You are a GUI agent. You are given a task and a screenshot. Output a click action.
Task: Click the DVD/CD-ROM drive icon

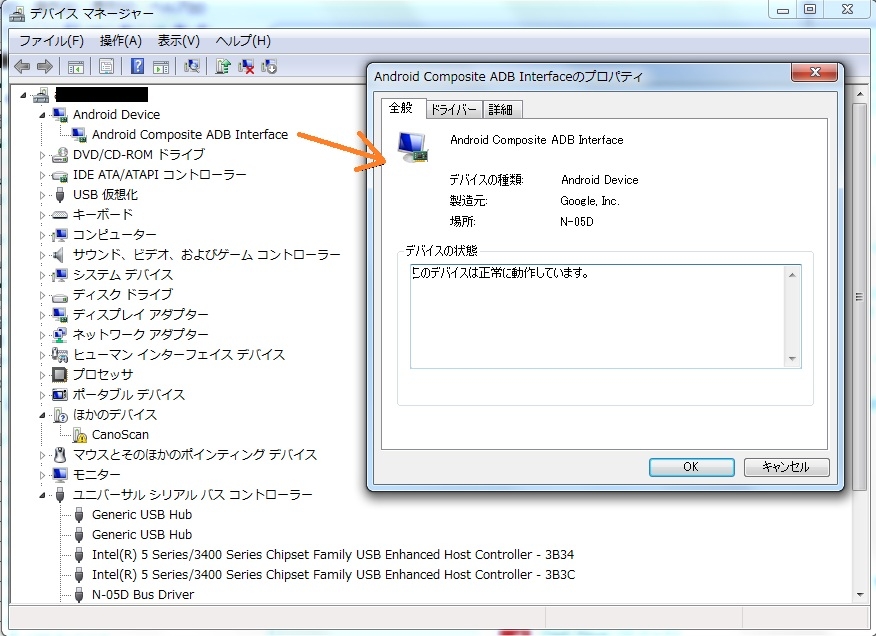click(59, 155)
